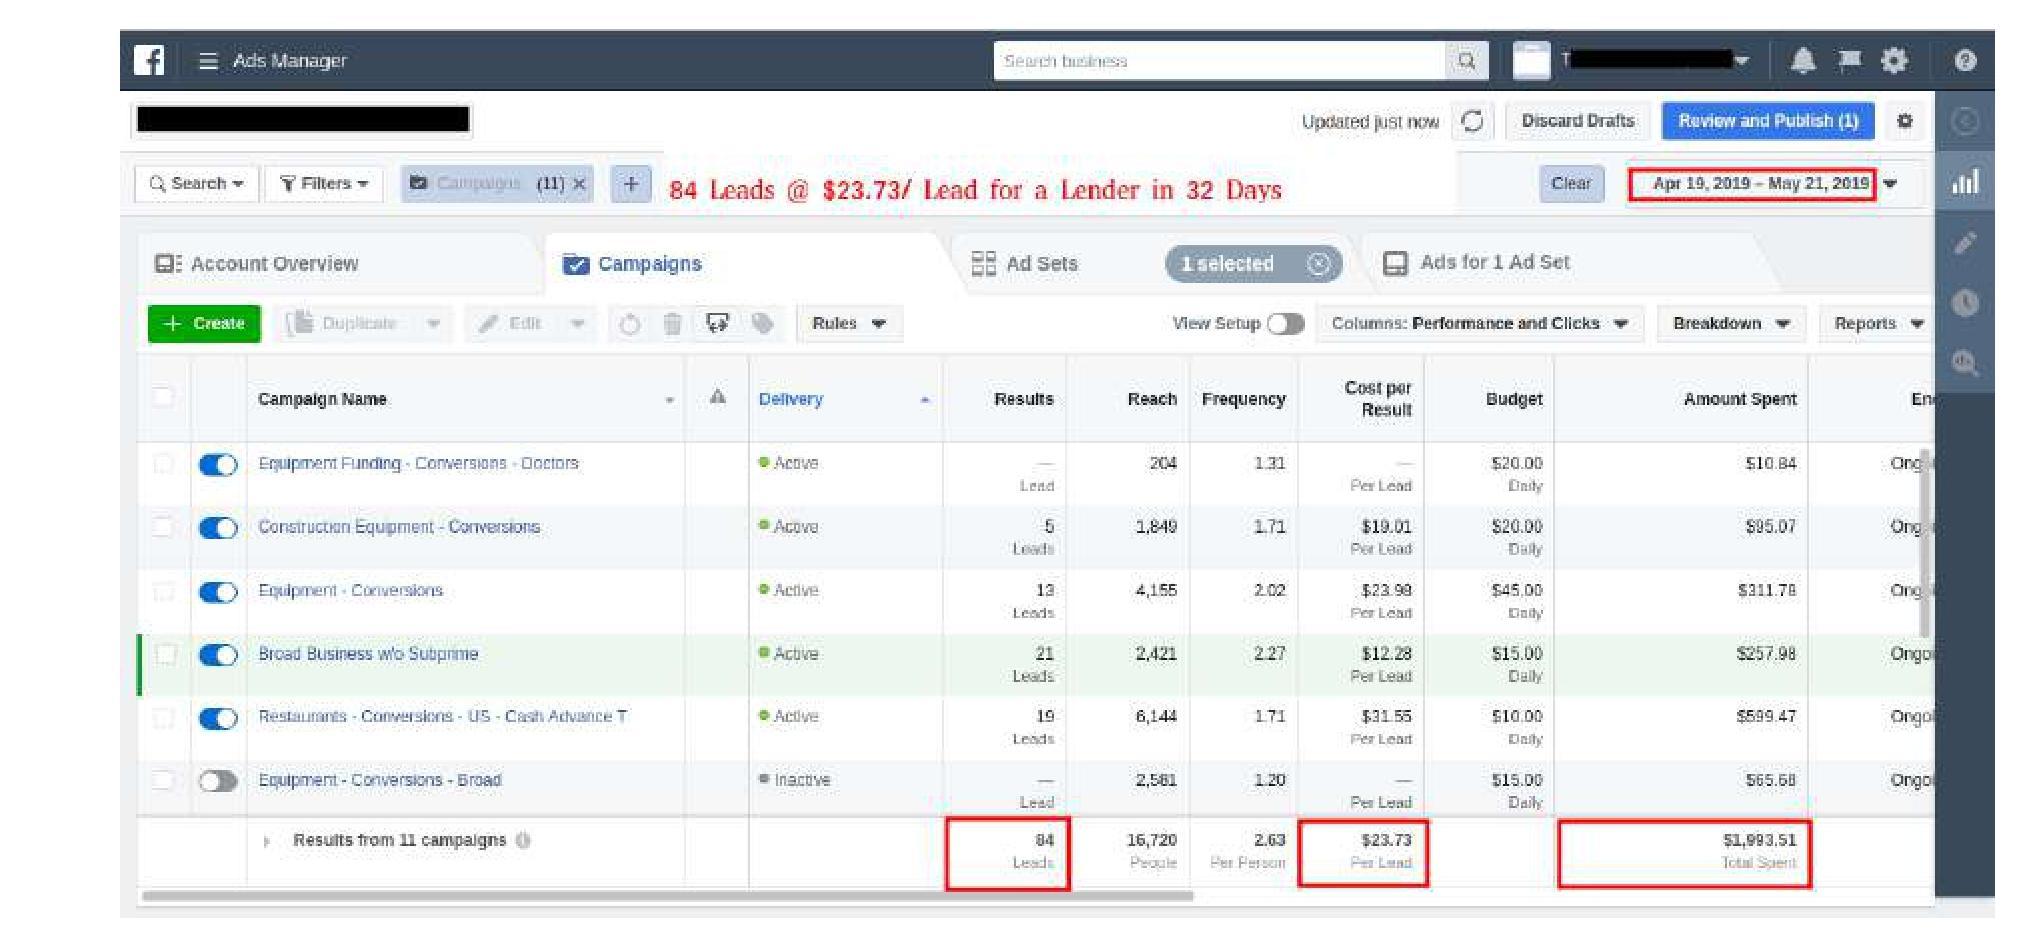Add a new filter with the plus button

pos(631,184)
